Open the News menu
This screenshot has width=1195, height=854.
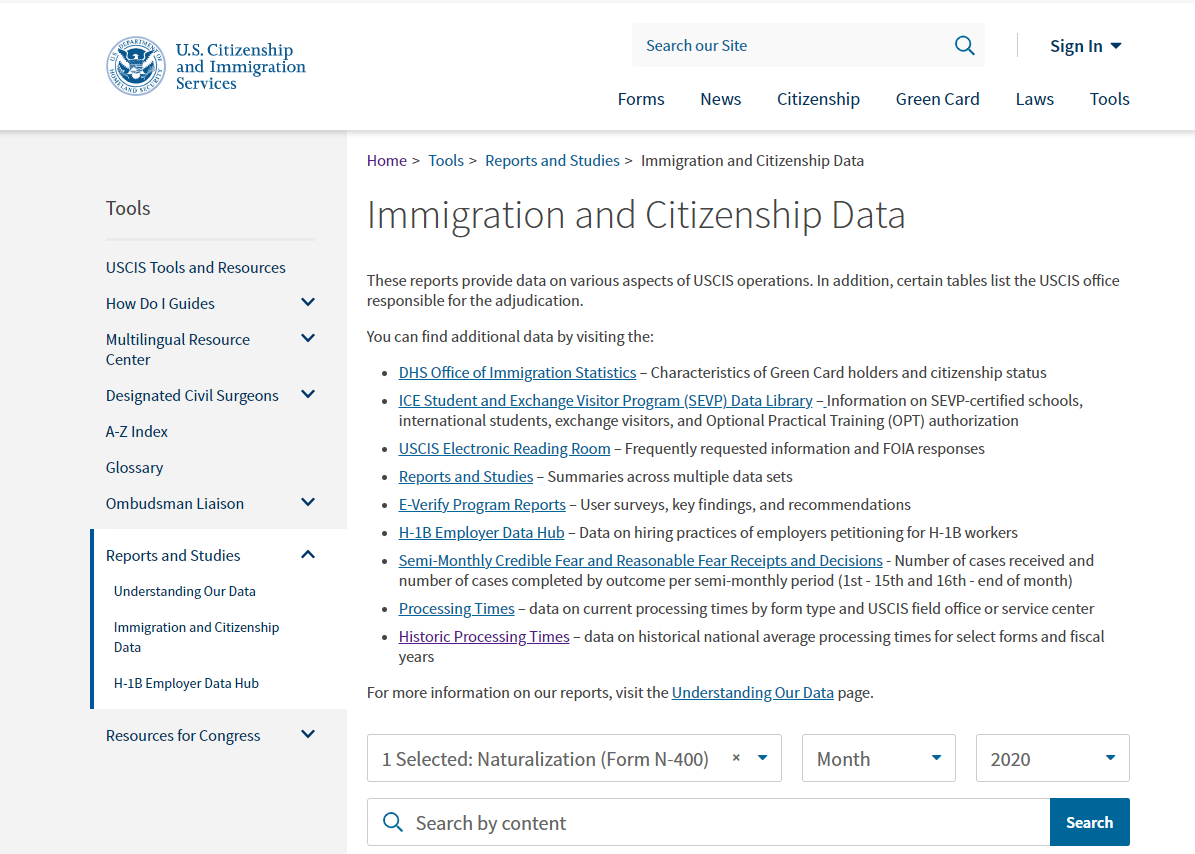720,99
